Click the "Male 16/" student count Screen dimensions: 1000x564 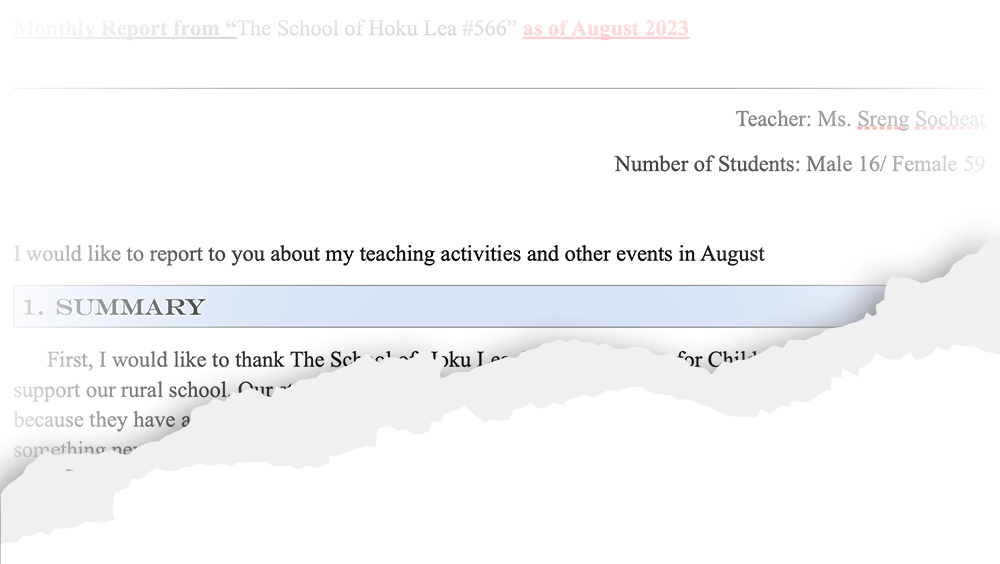coord(846,164)
